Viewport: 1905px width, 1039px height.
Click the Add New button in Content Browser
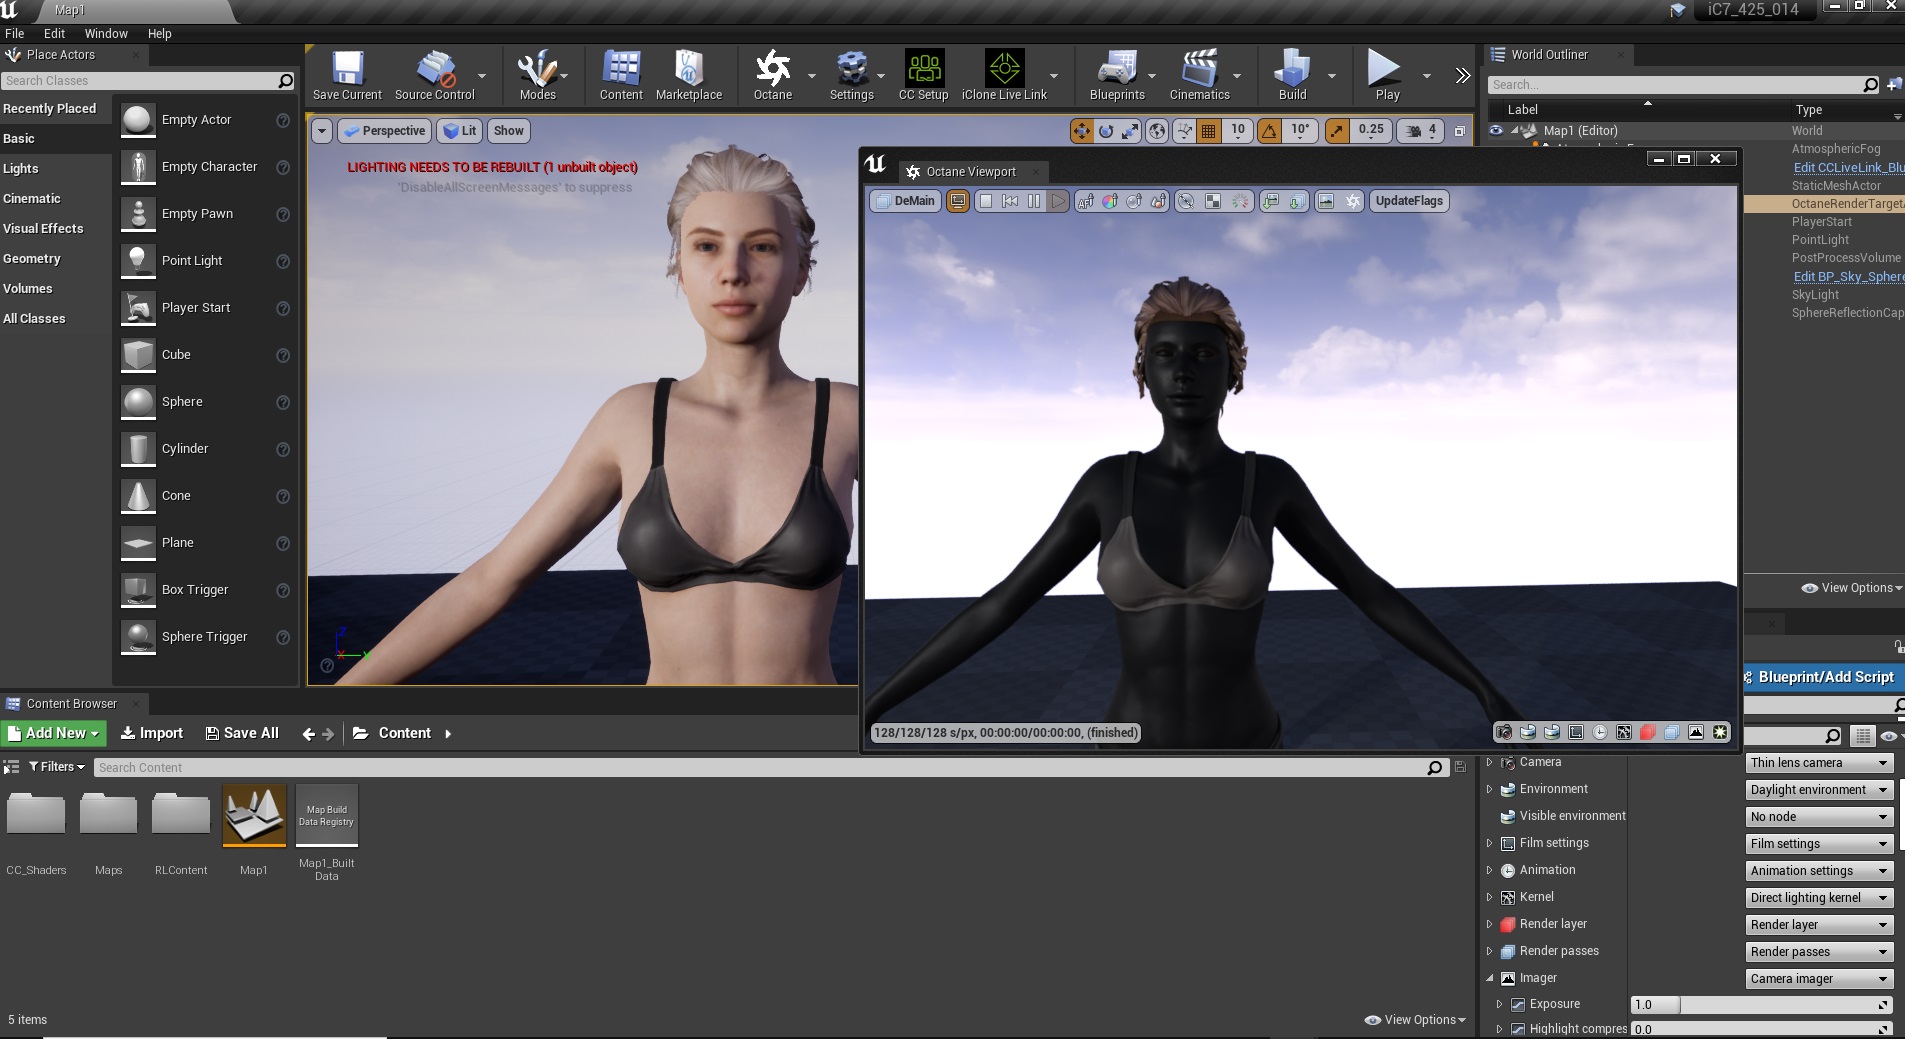point(53,733)
